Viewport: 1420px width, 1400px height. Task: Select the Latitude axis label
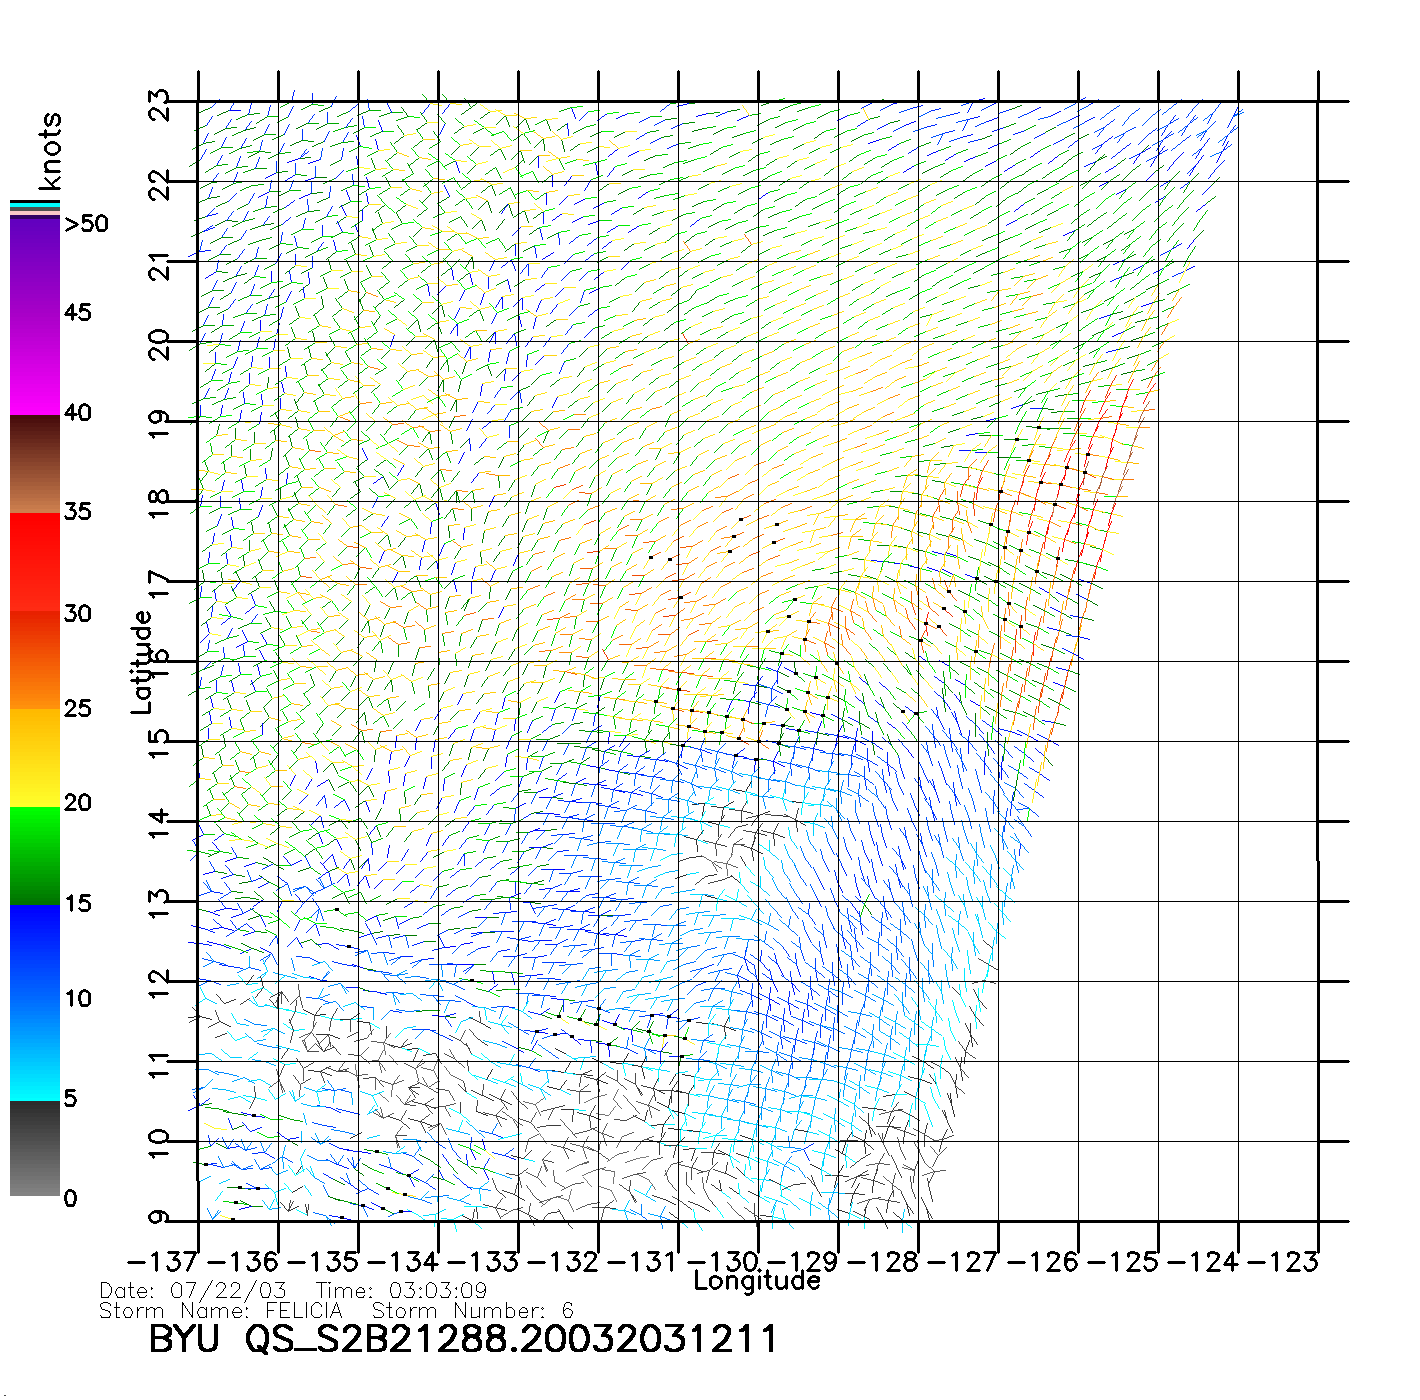pyautogui.click(x=142, y=662)
